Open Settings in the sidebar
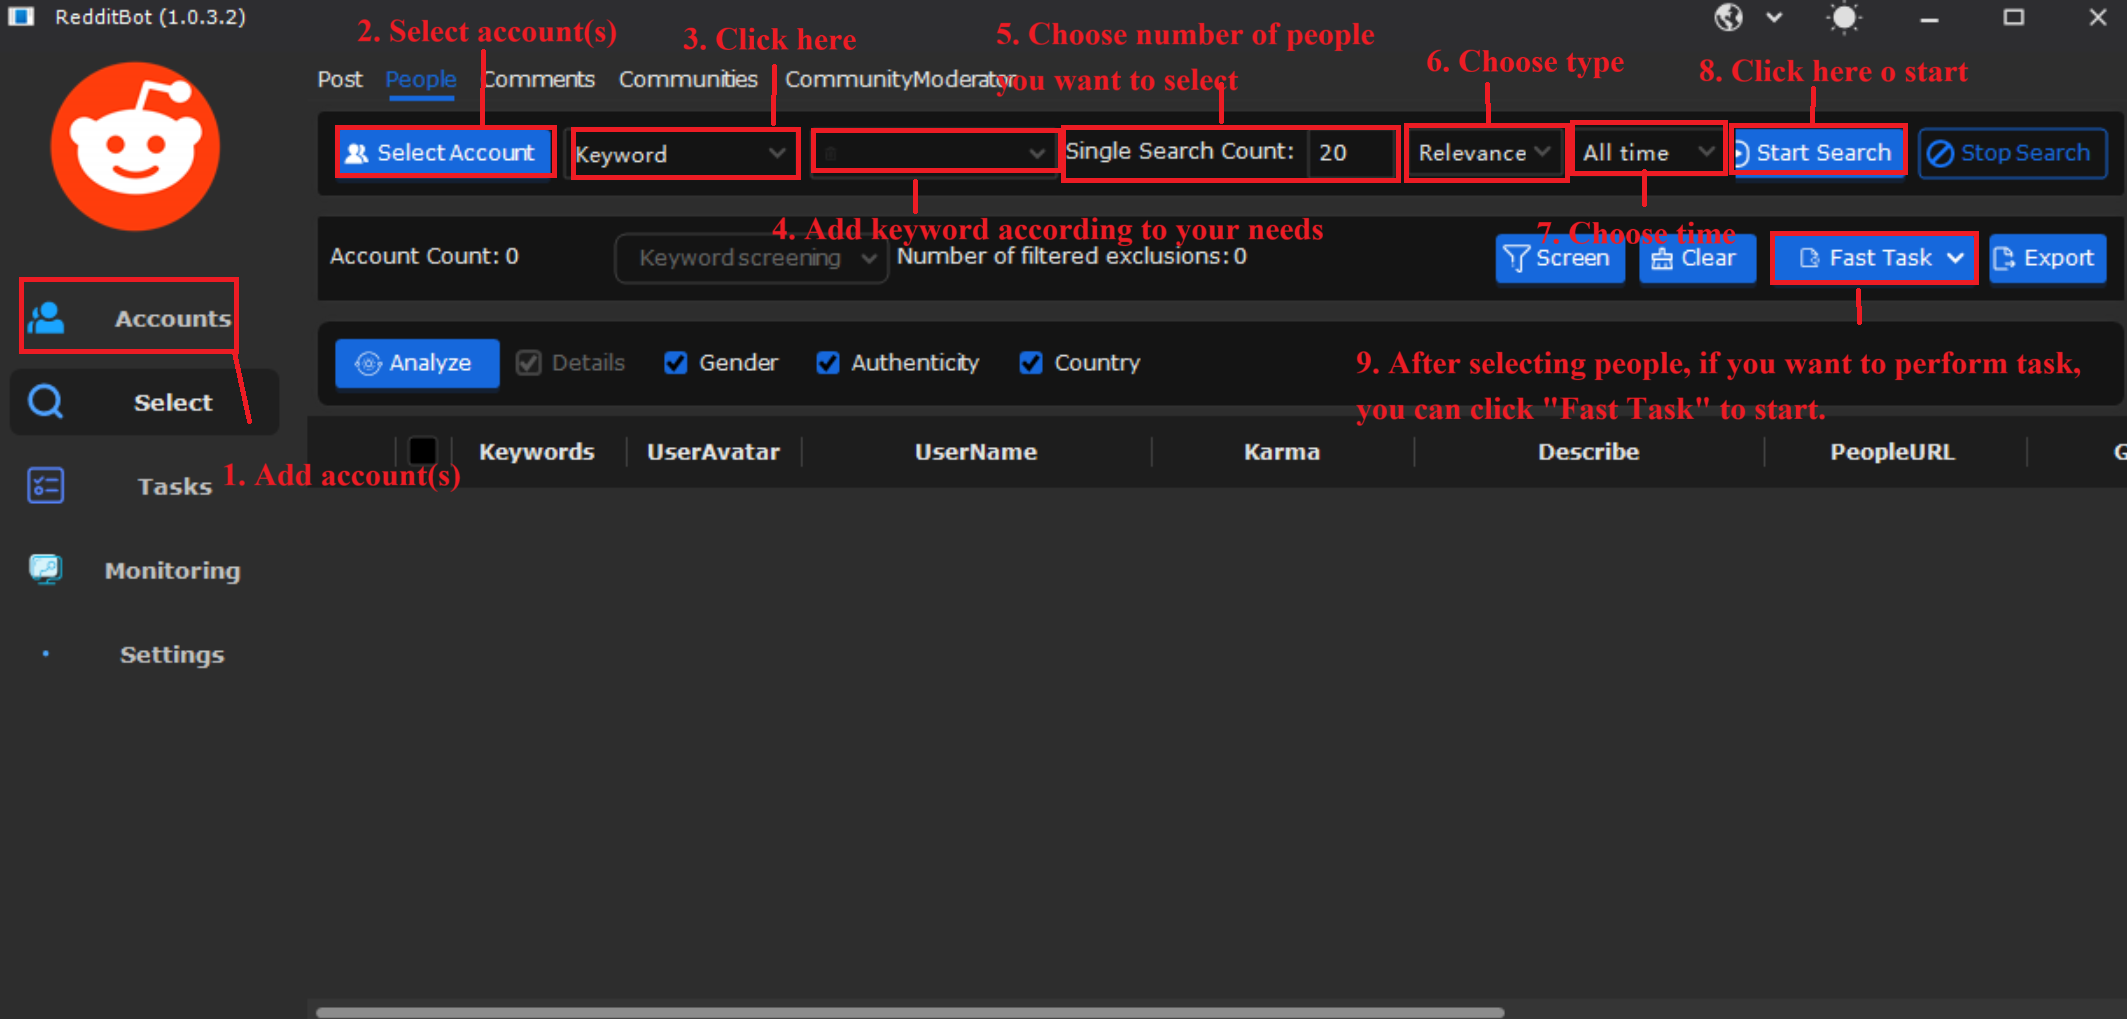Image resolution: width=2127 pixels, height=1019 pixels. tap(172, 655)
